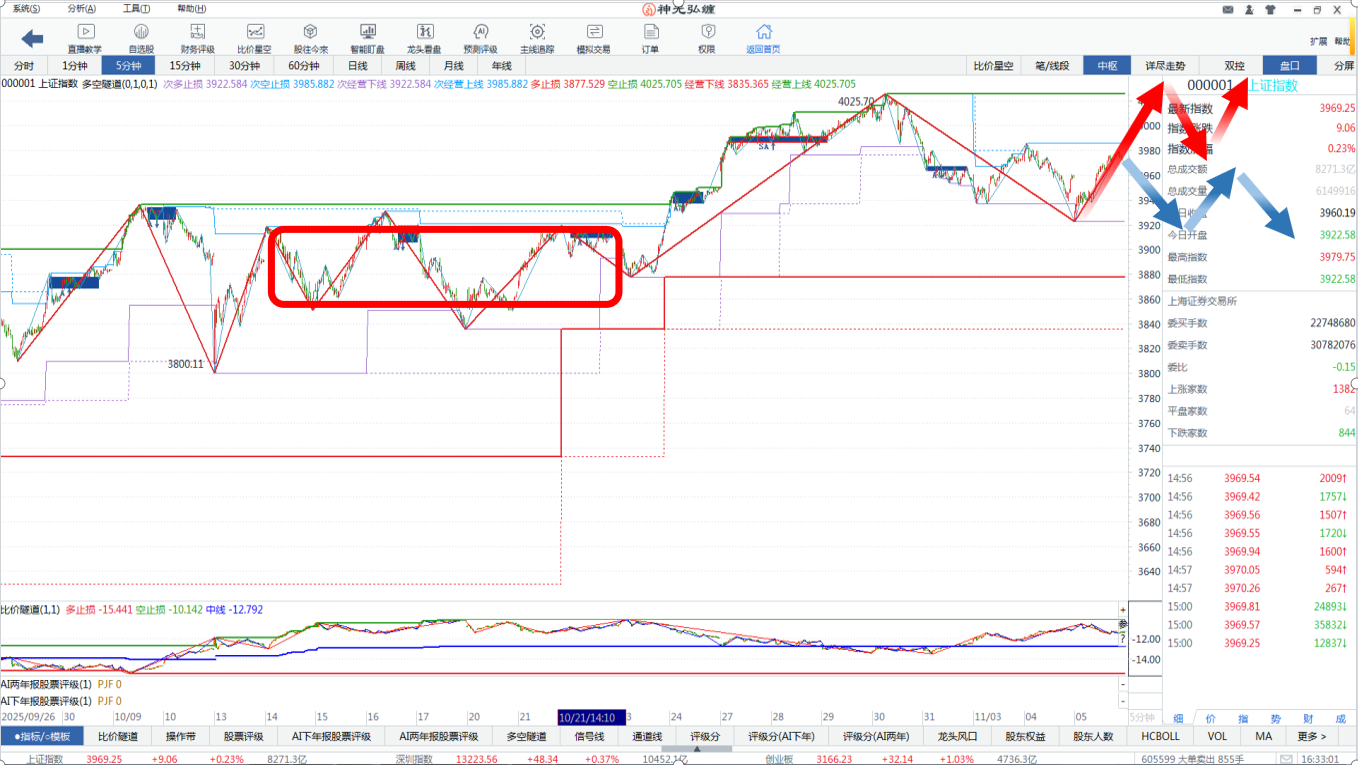1358x765 pixels.
Task: Open the mail envelope icon in title bar
Action: coord(1228,9)
